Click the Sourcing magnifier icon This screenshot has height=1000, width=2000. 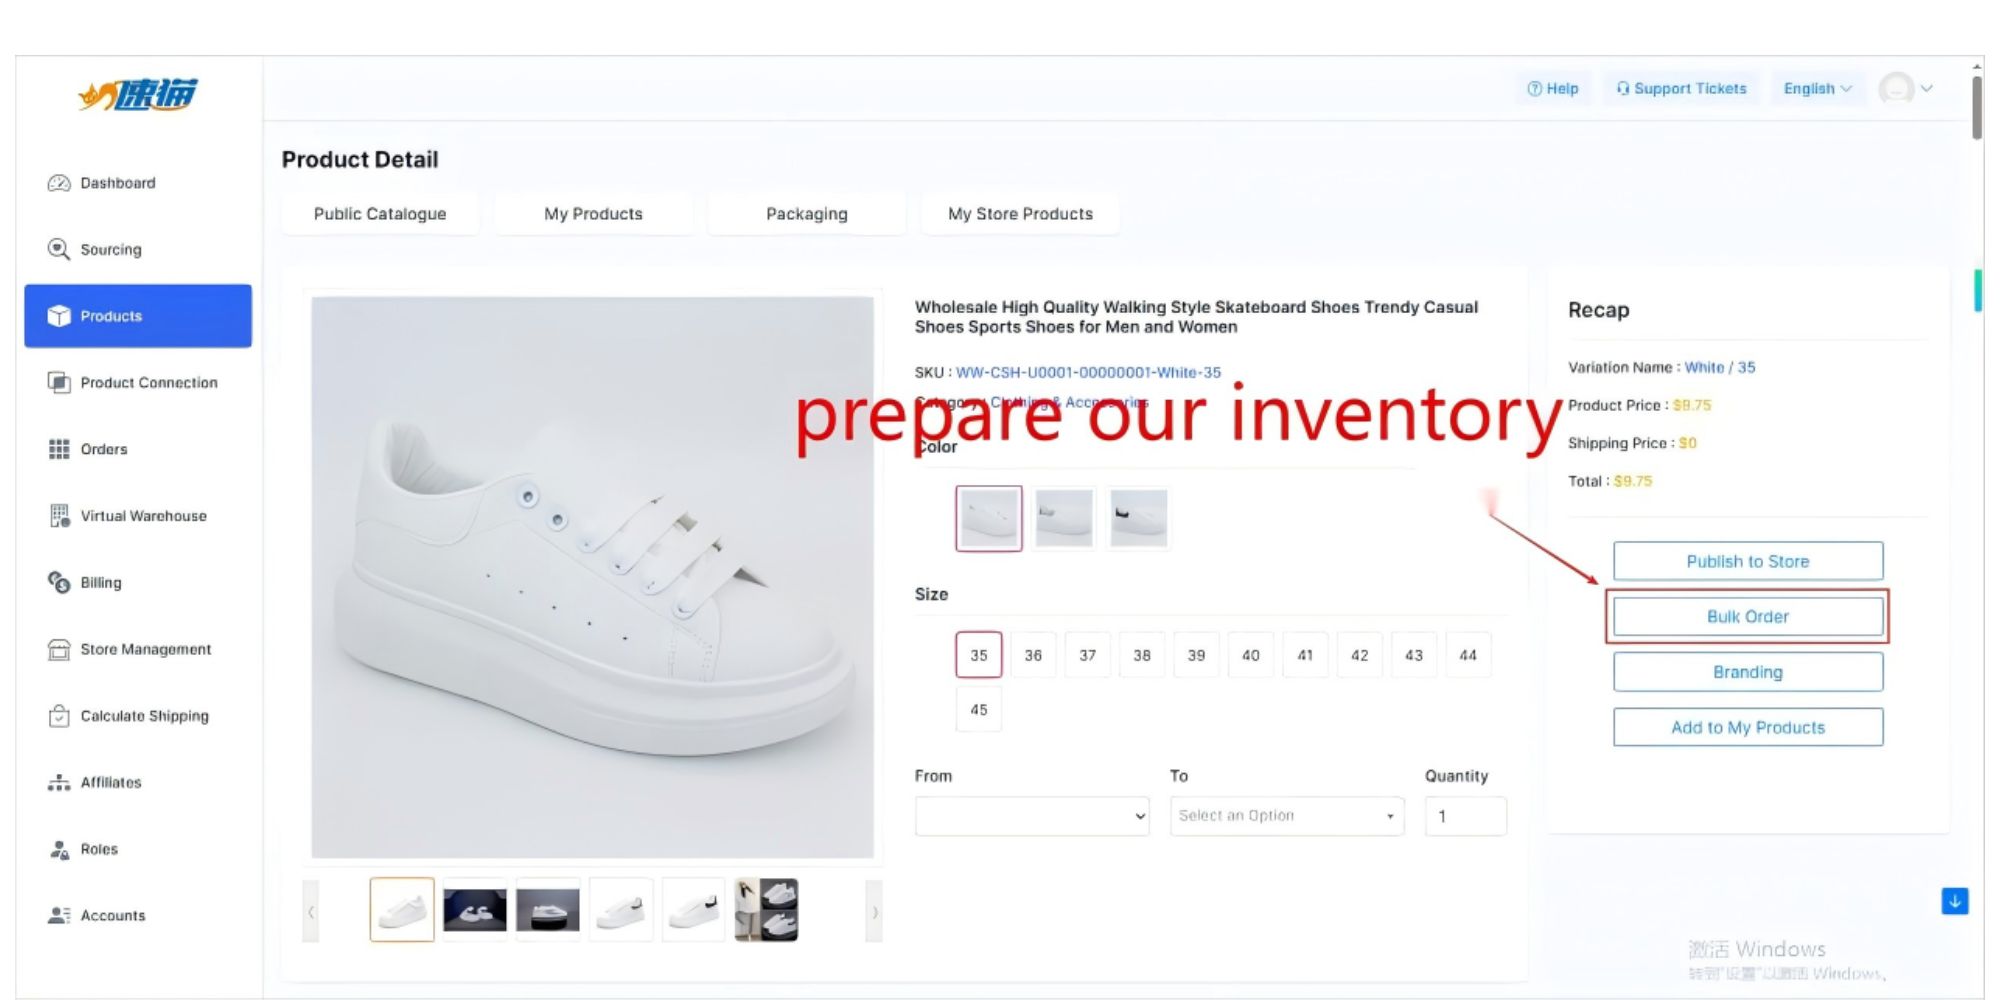pyautogui.click(x=59, y=249)
